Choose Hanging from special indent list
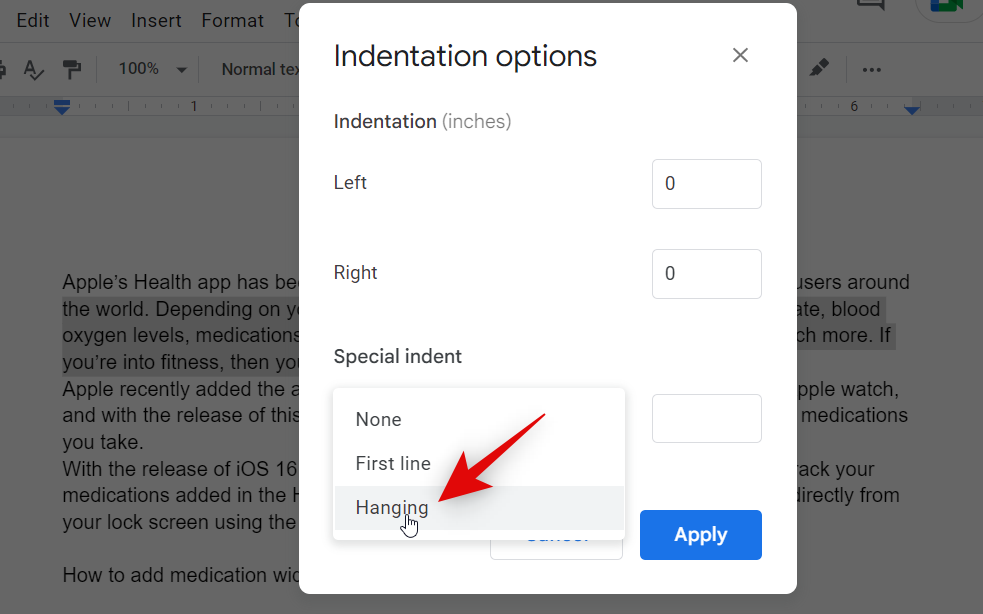The height and width of the screenshot is (614, 983). pos(392,508)
